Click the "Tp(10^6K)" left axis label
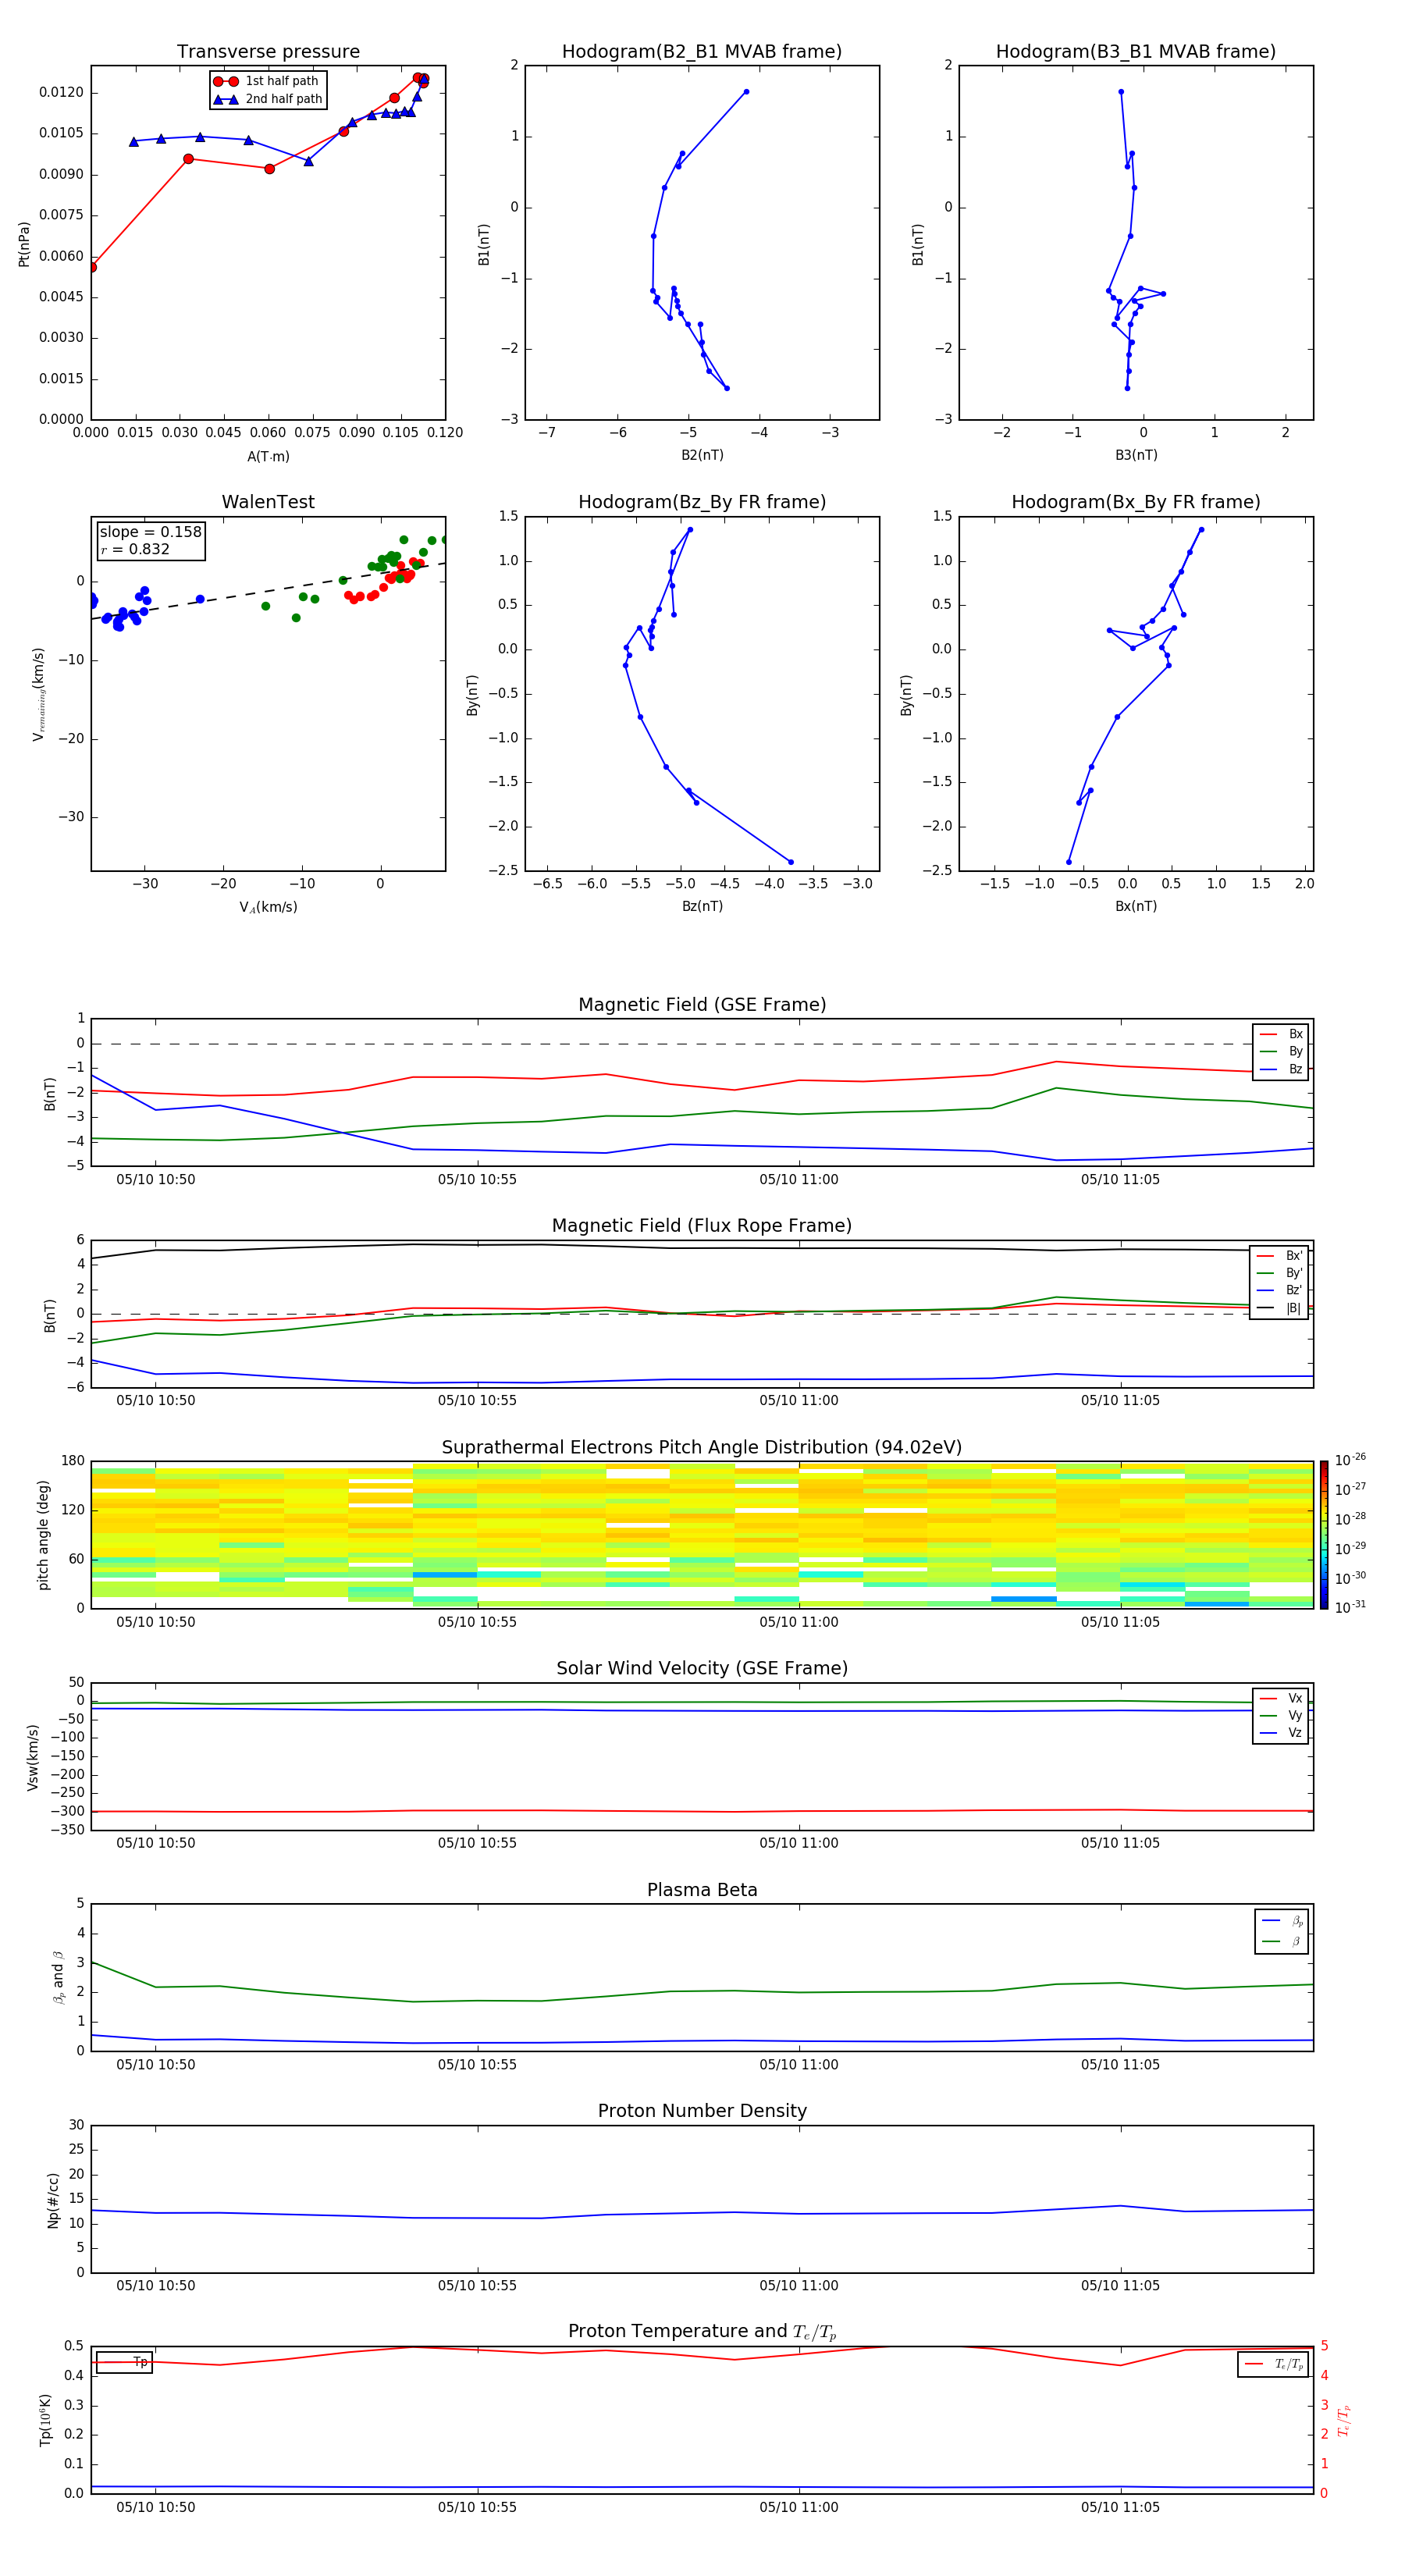This screenshot has height=2576, width=1405. [x=45, y=2420]
